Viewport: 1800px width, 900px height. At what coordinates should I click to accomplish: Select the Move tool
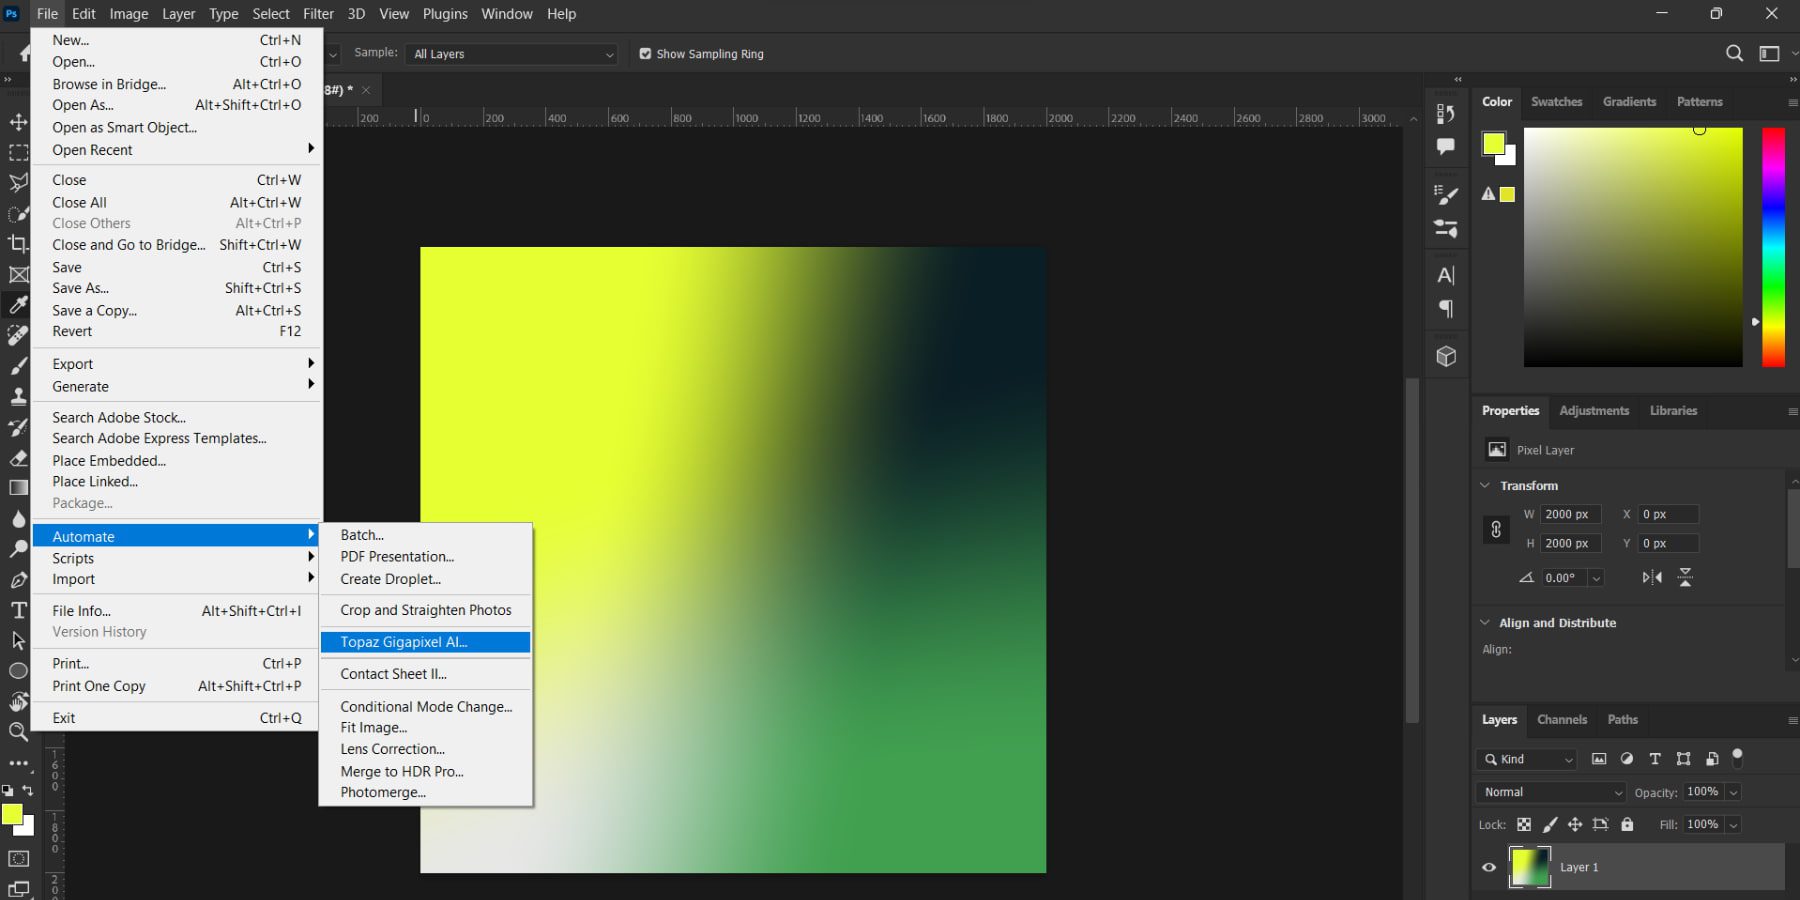click(17, 121)
